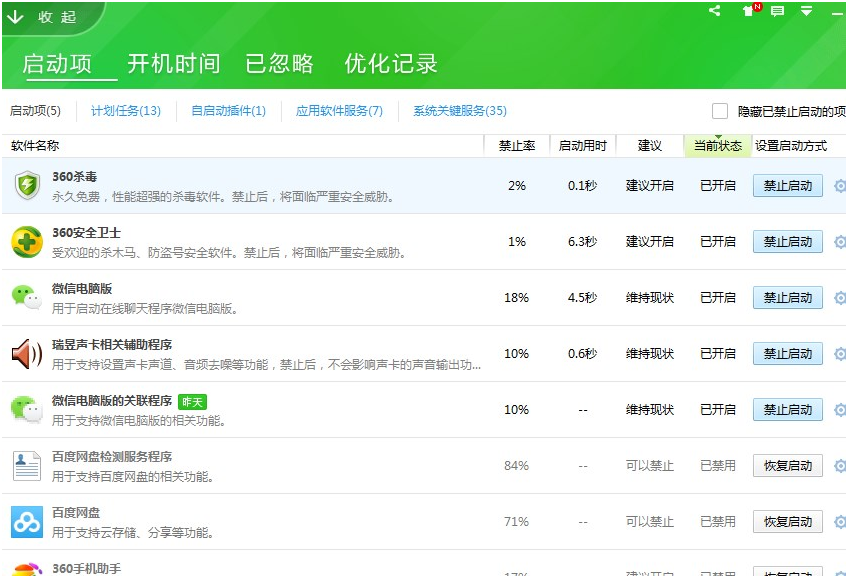848x578 pixels.
Task: Click the 4.5秒 startup time value
Action: [x=582, y=298]
